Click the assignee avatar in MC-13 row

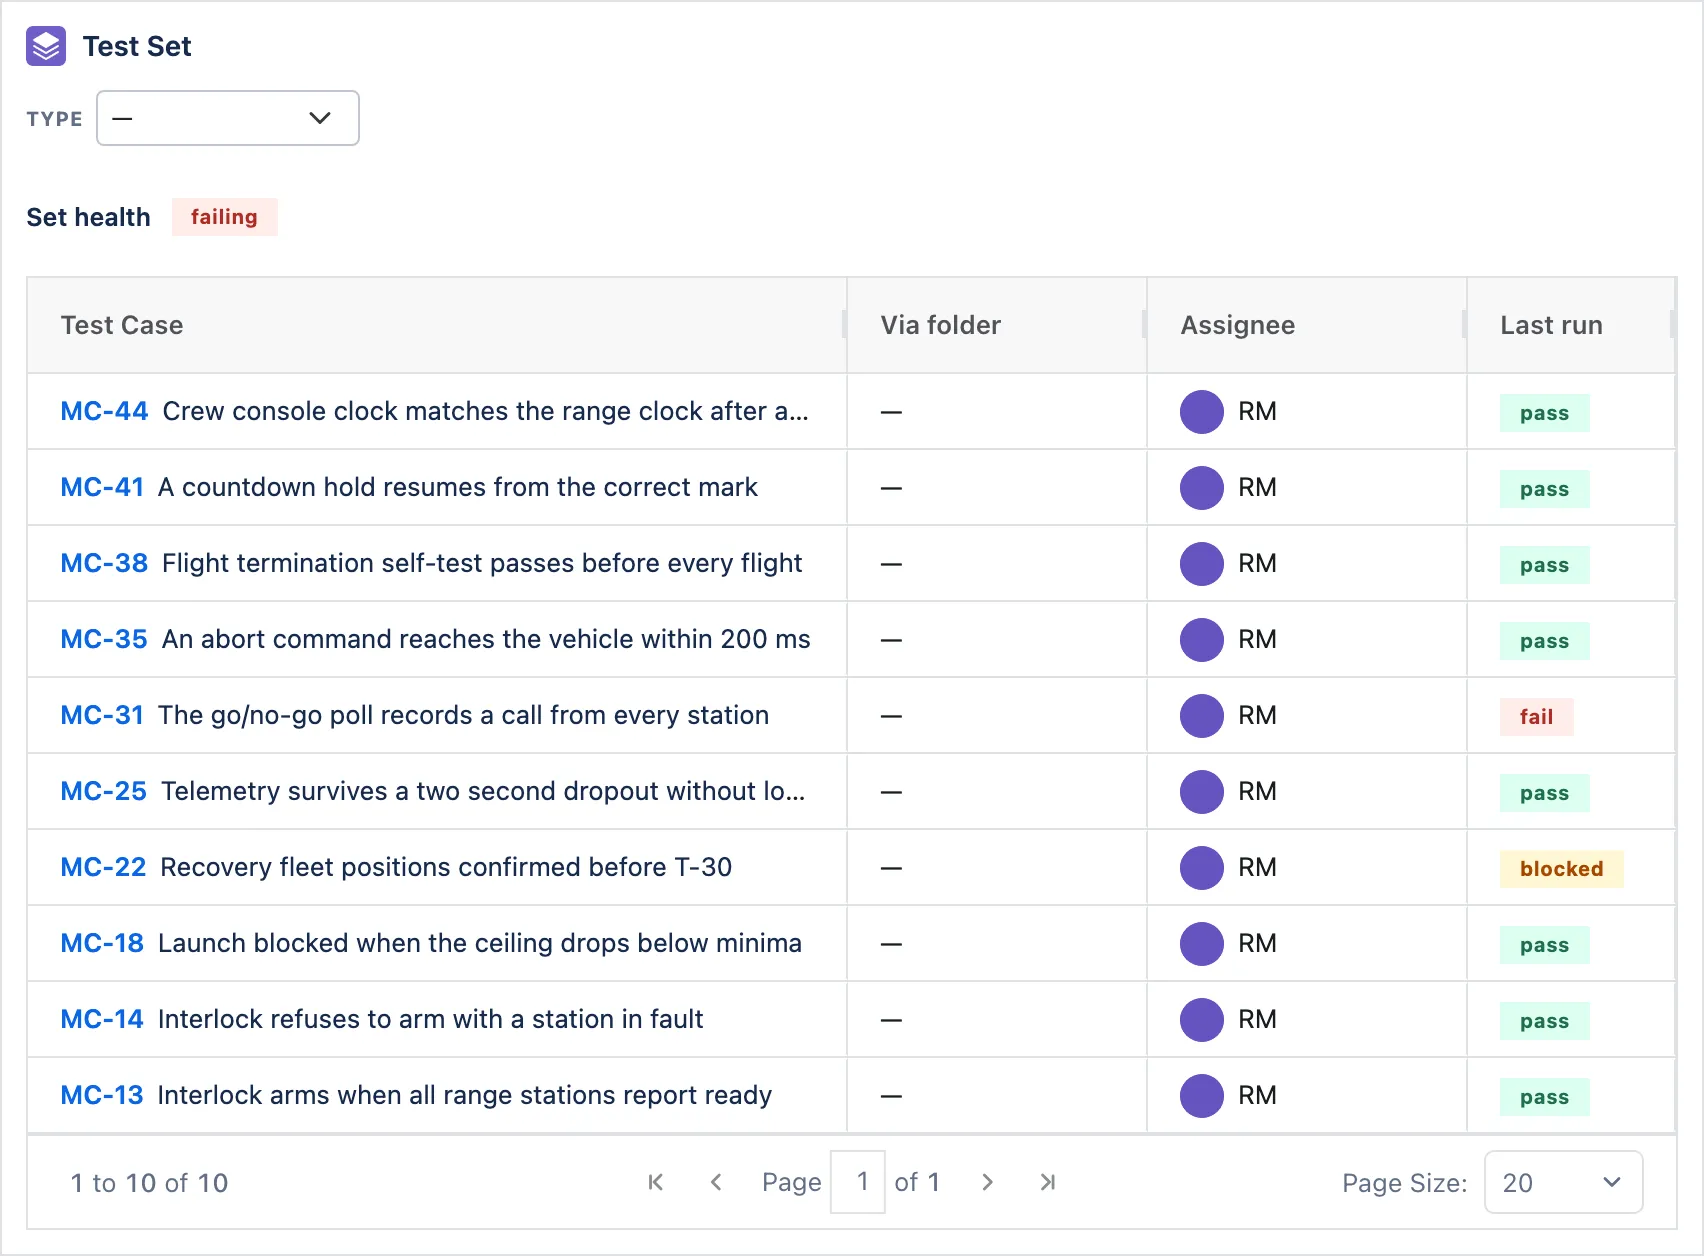point(1202,1096)
